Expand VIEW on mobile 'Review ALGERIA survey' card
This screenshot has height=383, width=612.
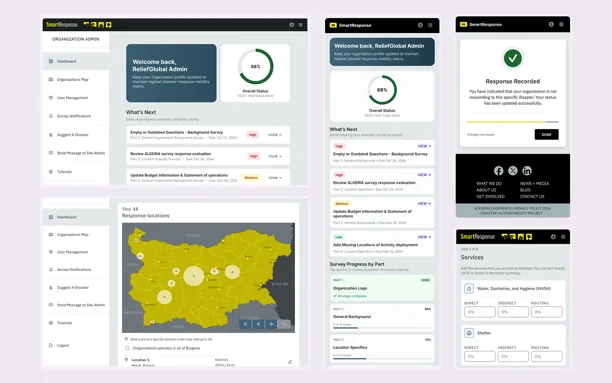tap(424, 175)
